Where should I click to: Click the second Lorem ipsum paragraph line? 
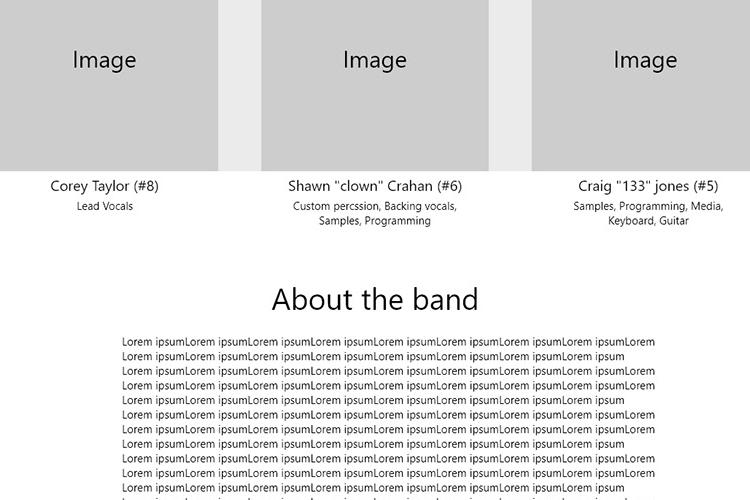pos(373,356)
